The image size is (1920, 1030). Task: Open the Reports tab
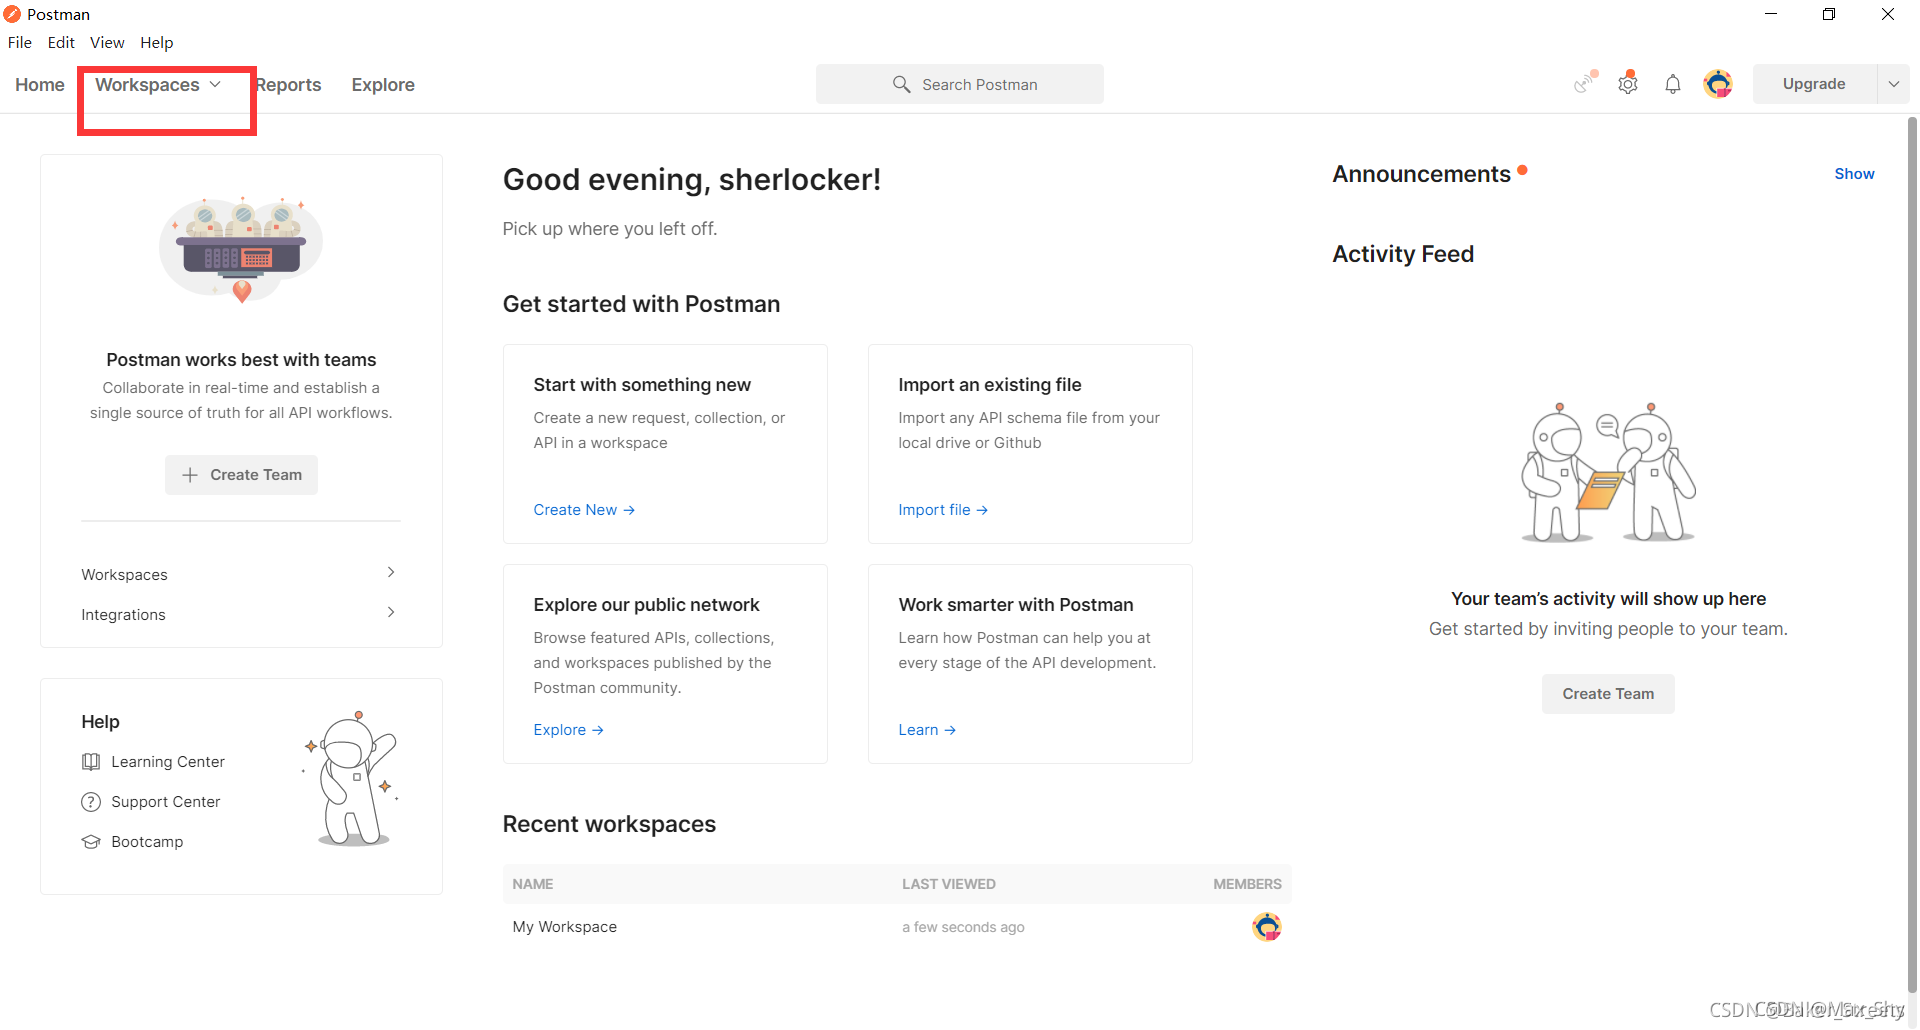288,85
